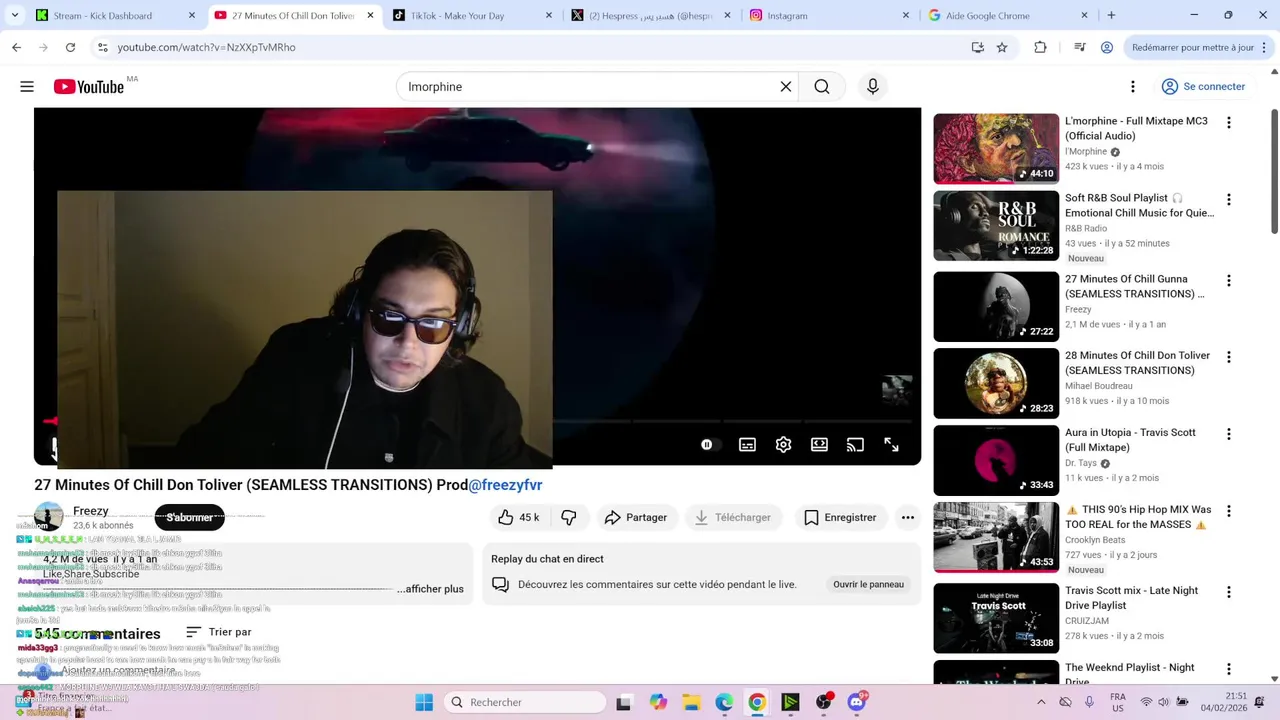
Task: Subscribe to Freezy with S'abonner
Action: coord(189,517)
